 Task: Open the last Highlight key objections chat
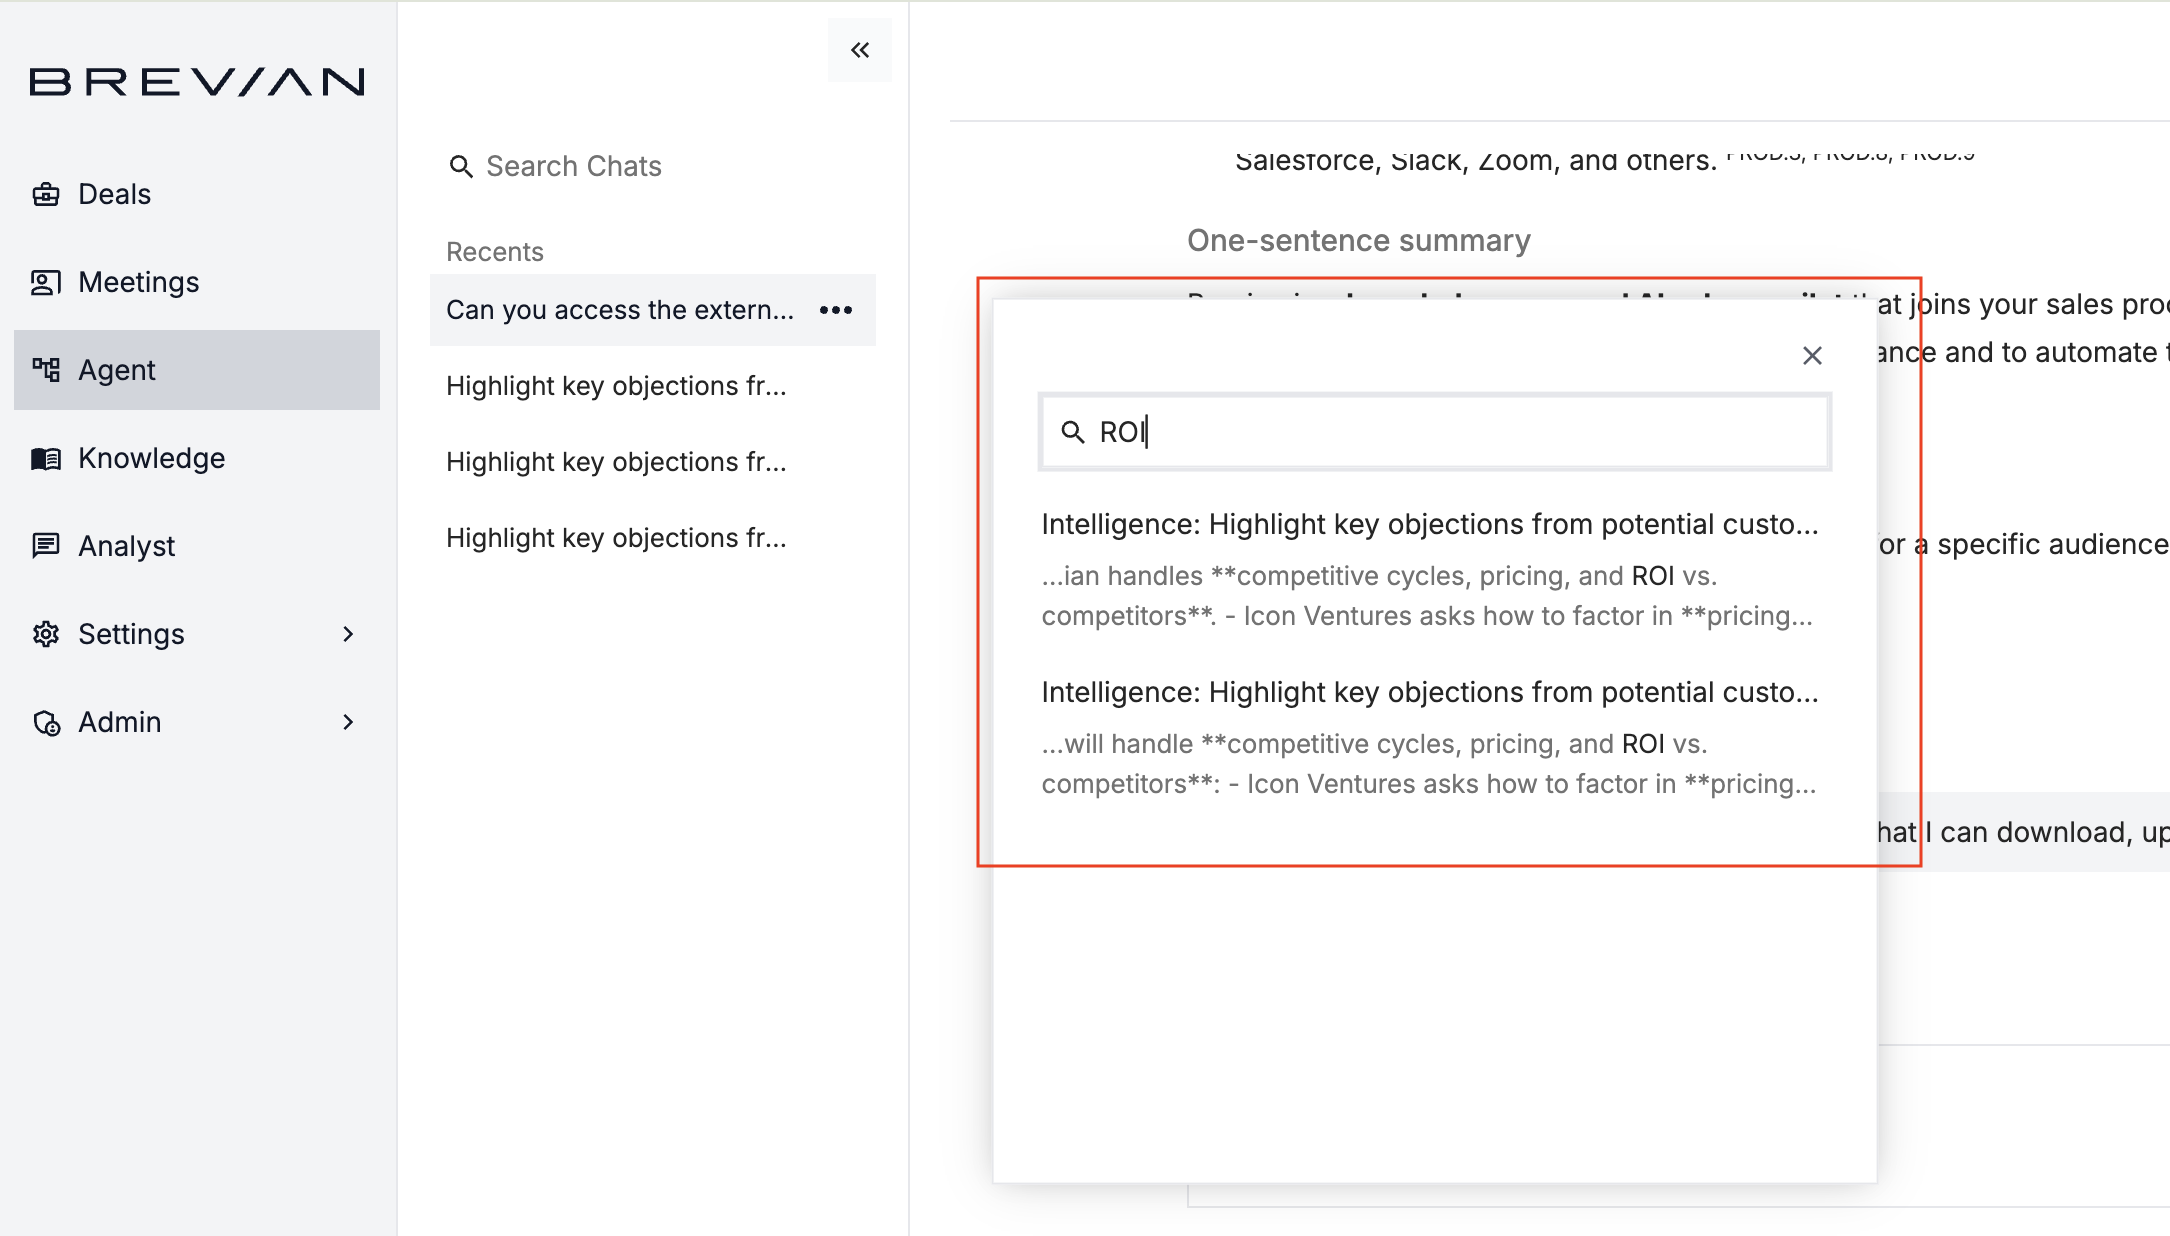coord(616,538)
